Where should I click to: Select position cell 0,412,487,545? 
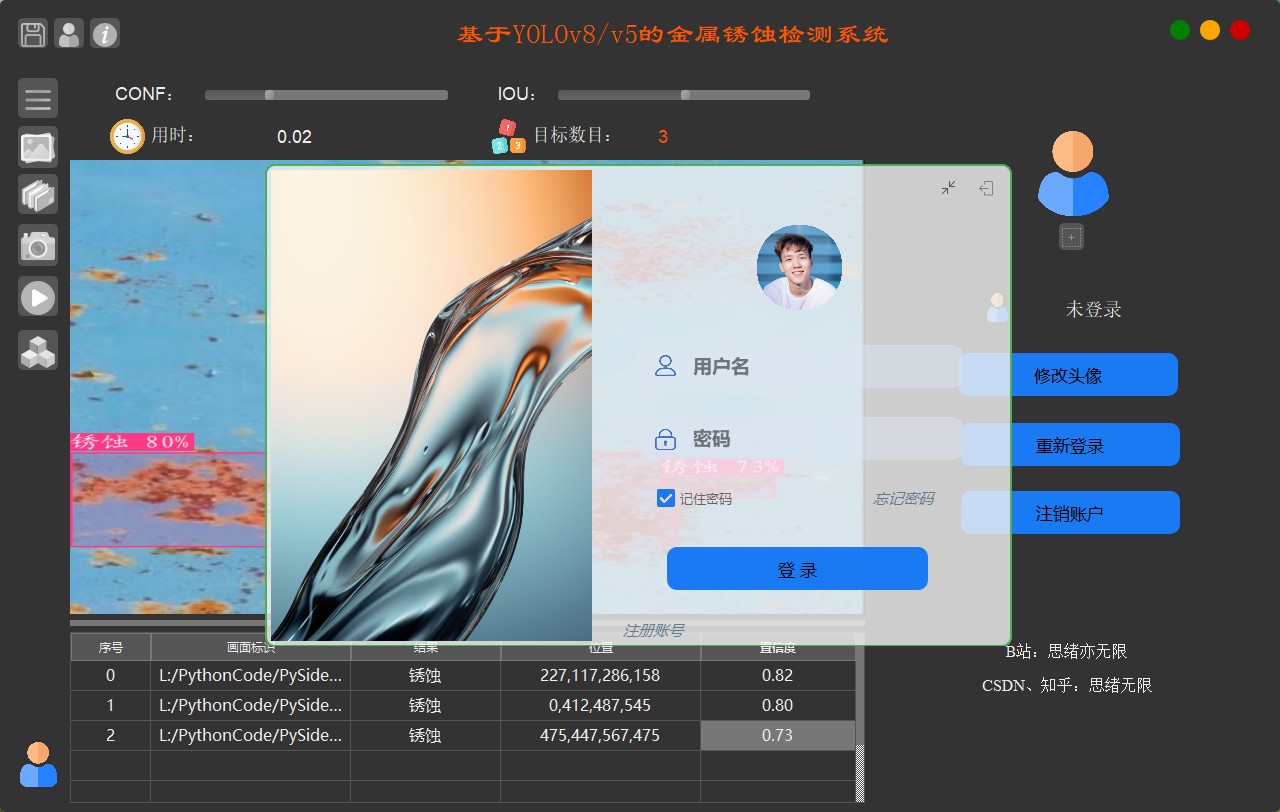(x=600, y=705)
